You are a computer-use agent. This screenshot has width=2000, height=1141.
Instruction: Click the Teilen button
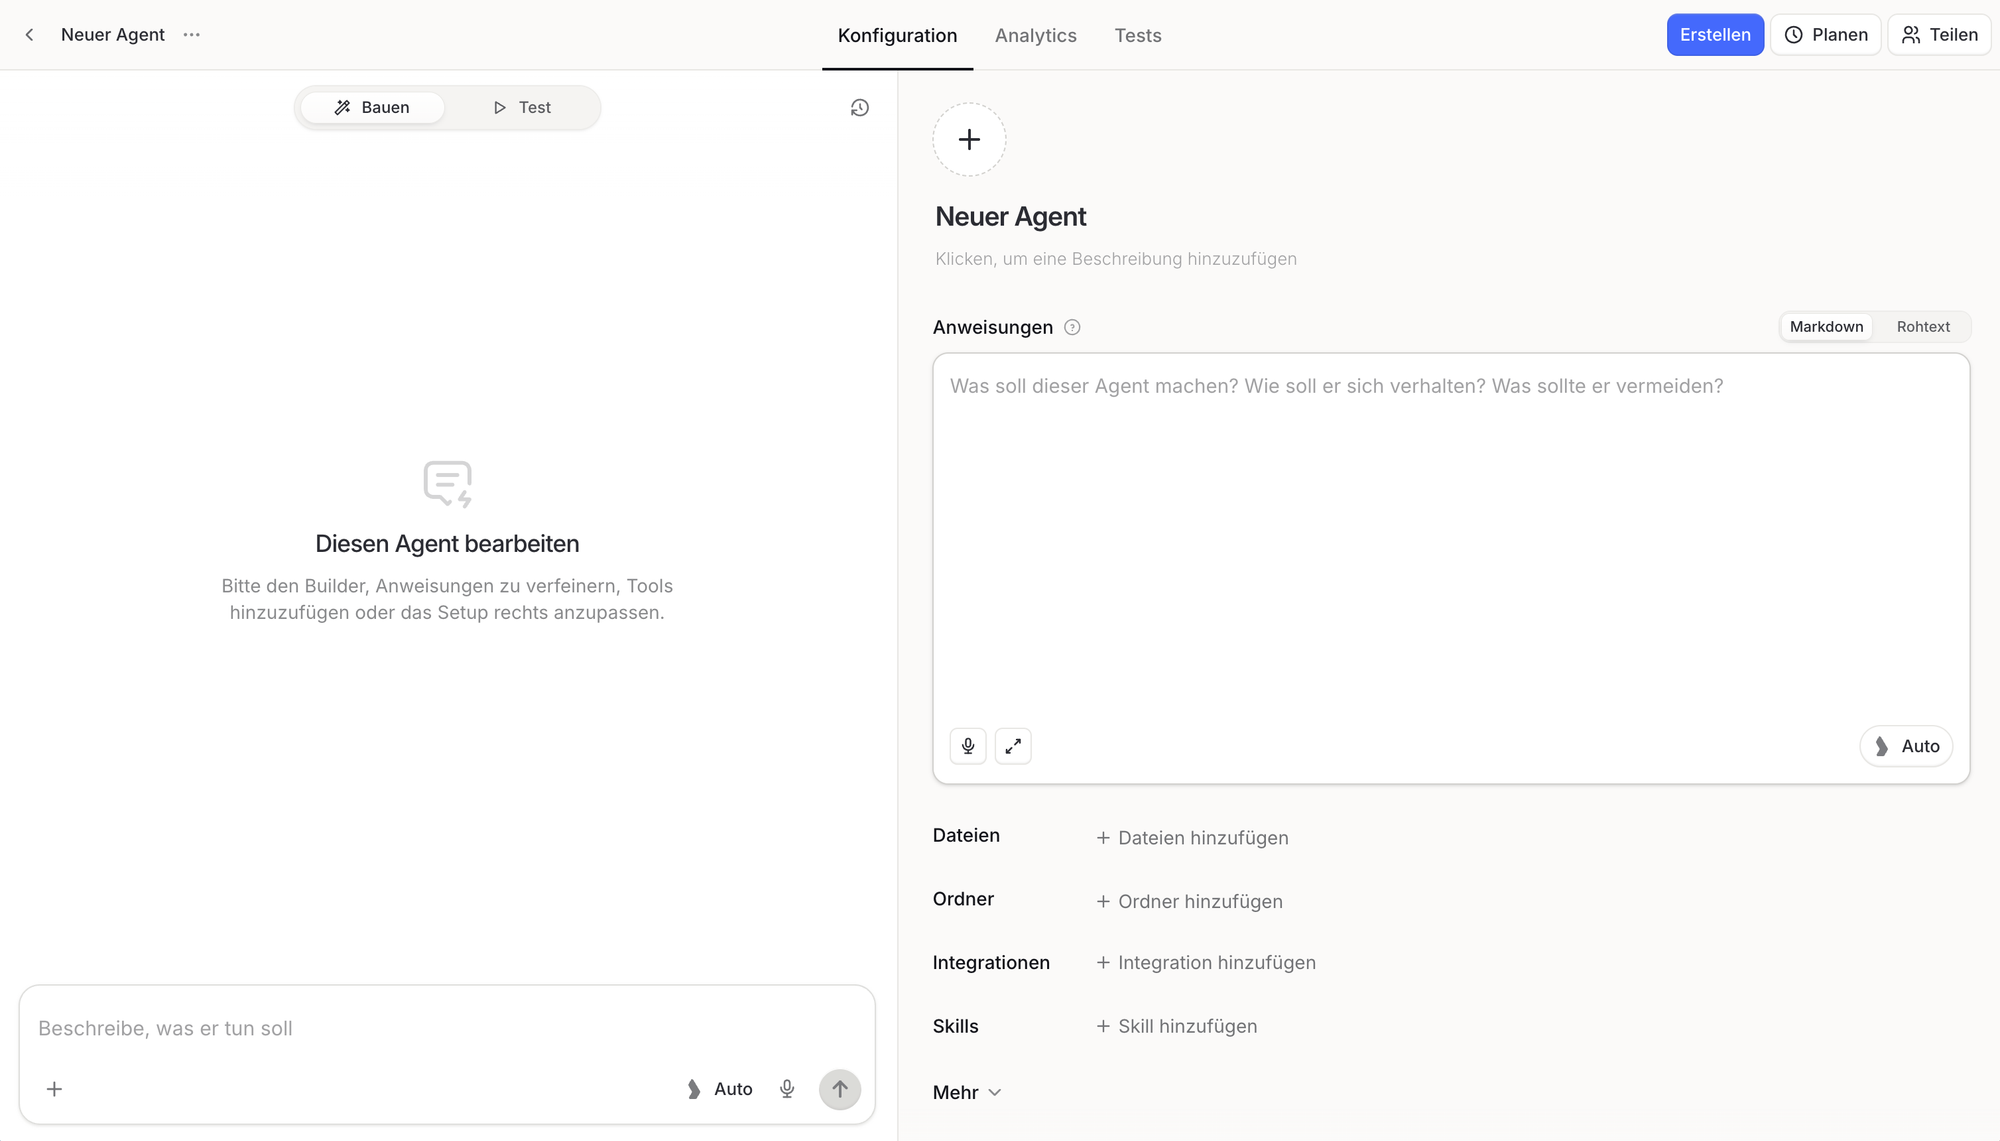1939,35
